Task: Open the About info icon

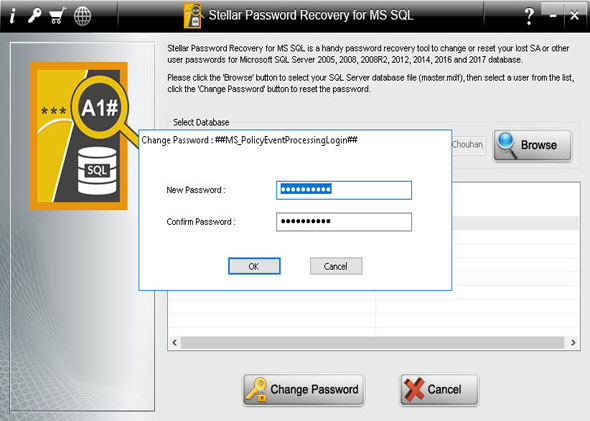Action: tap(12, 16)
